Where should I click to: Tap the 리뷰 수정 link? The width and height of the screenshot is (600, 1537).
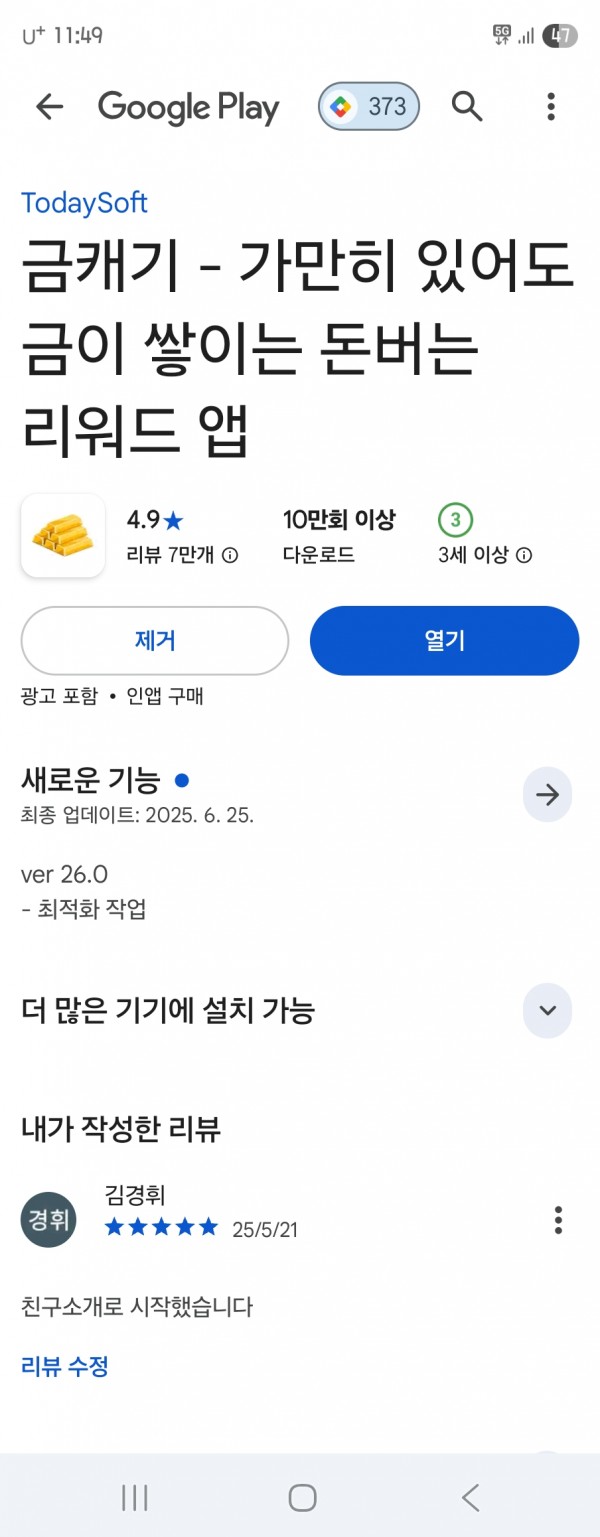65,1366
